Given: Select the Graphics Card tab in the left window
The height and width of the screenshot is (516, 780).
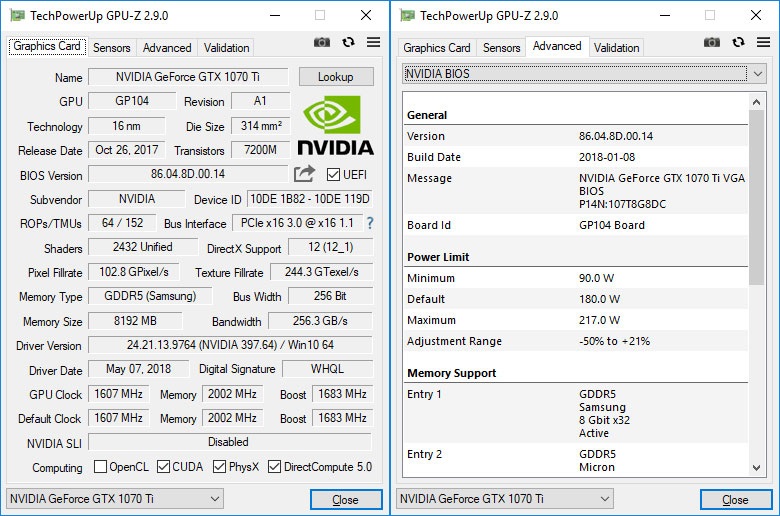Looking at the screenshot, I should (47, 46).
